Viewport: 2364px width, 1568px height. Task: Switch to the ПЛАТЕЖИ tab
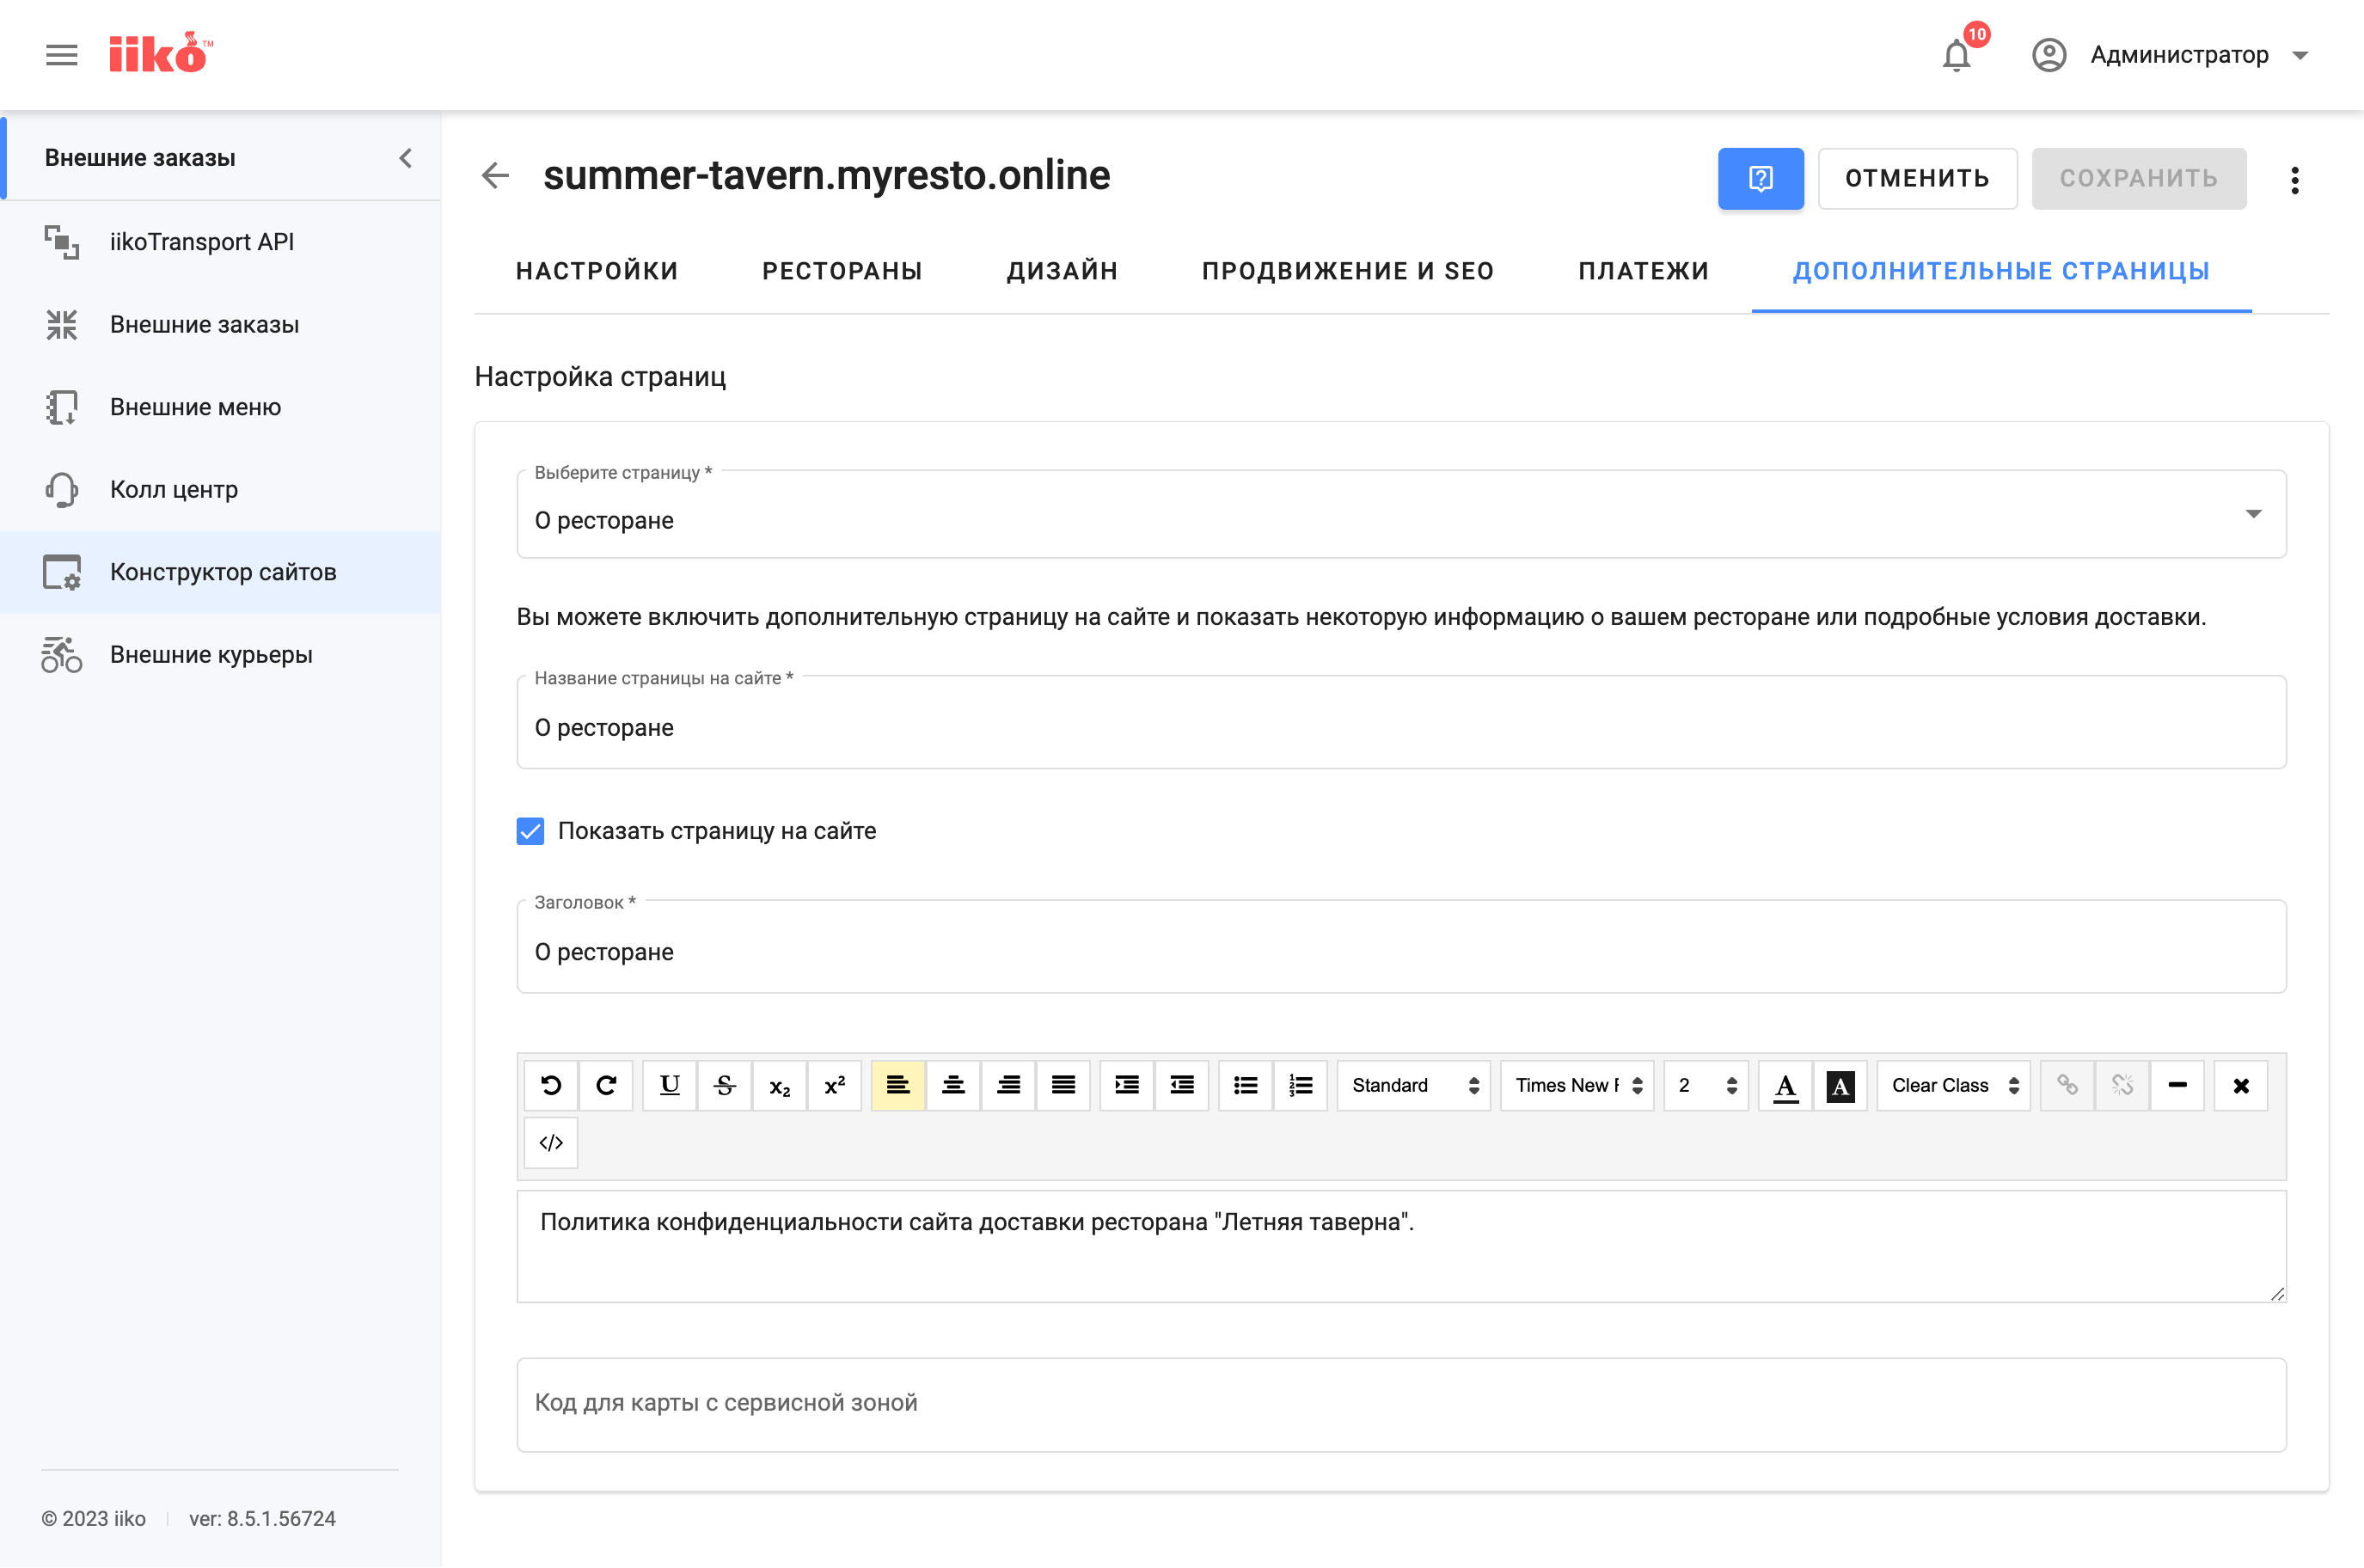tap(1644, 271)
